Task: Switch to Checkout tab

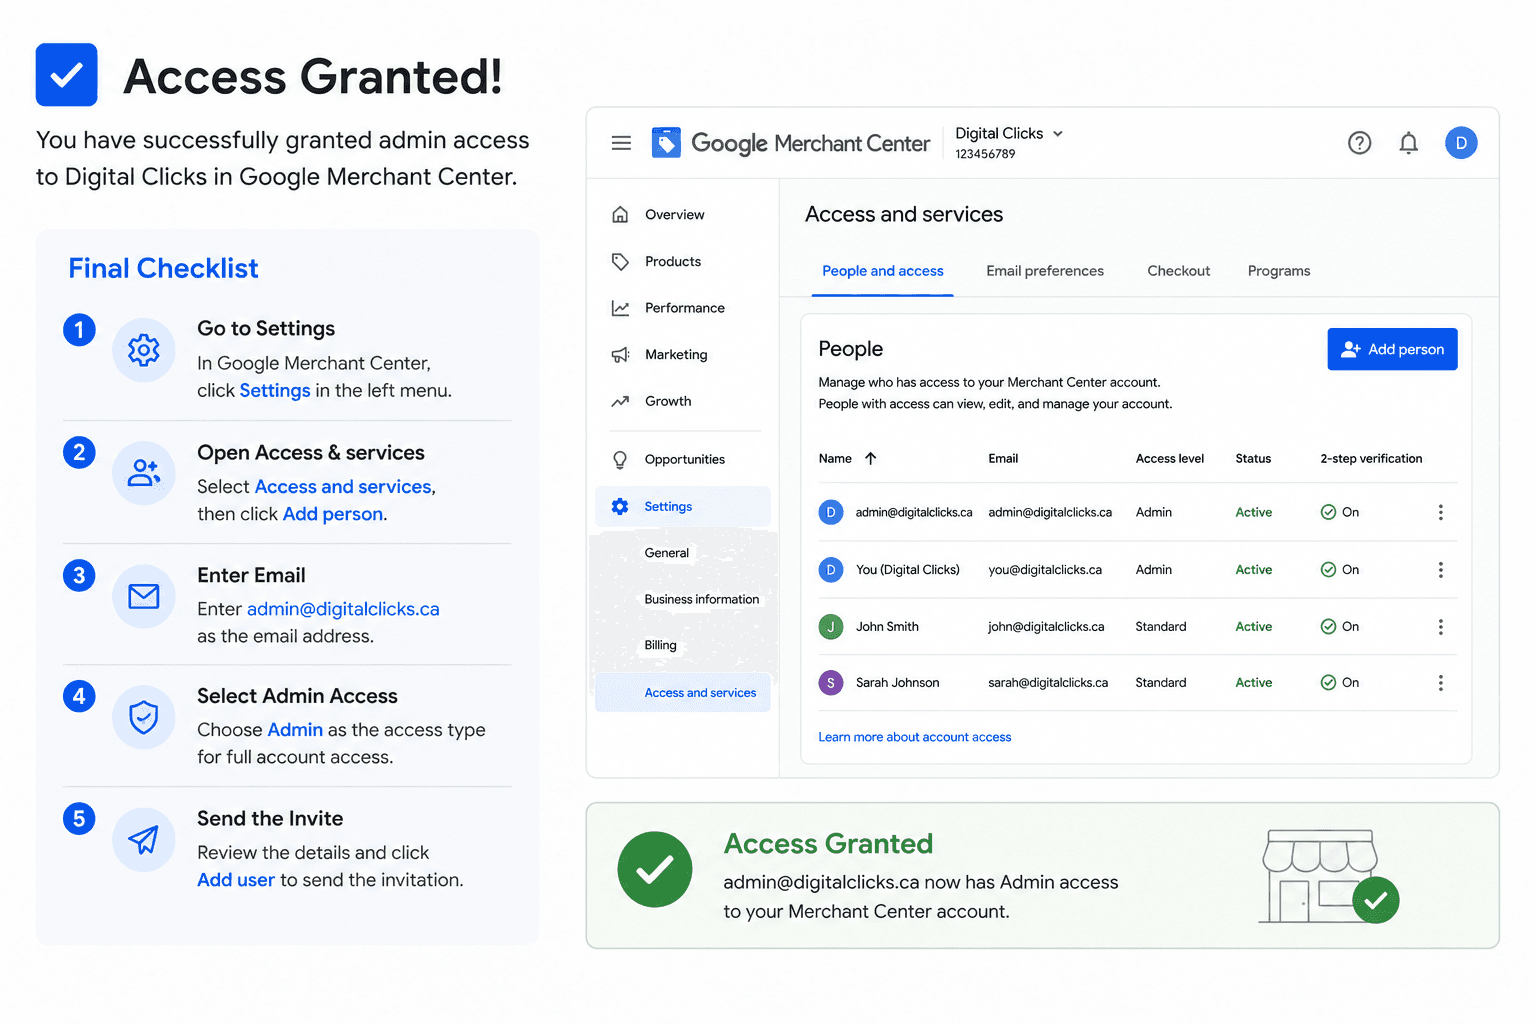Action: pos(1179,271)
